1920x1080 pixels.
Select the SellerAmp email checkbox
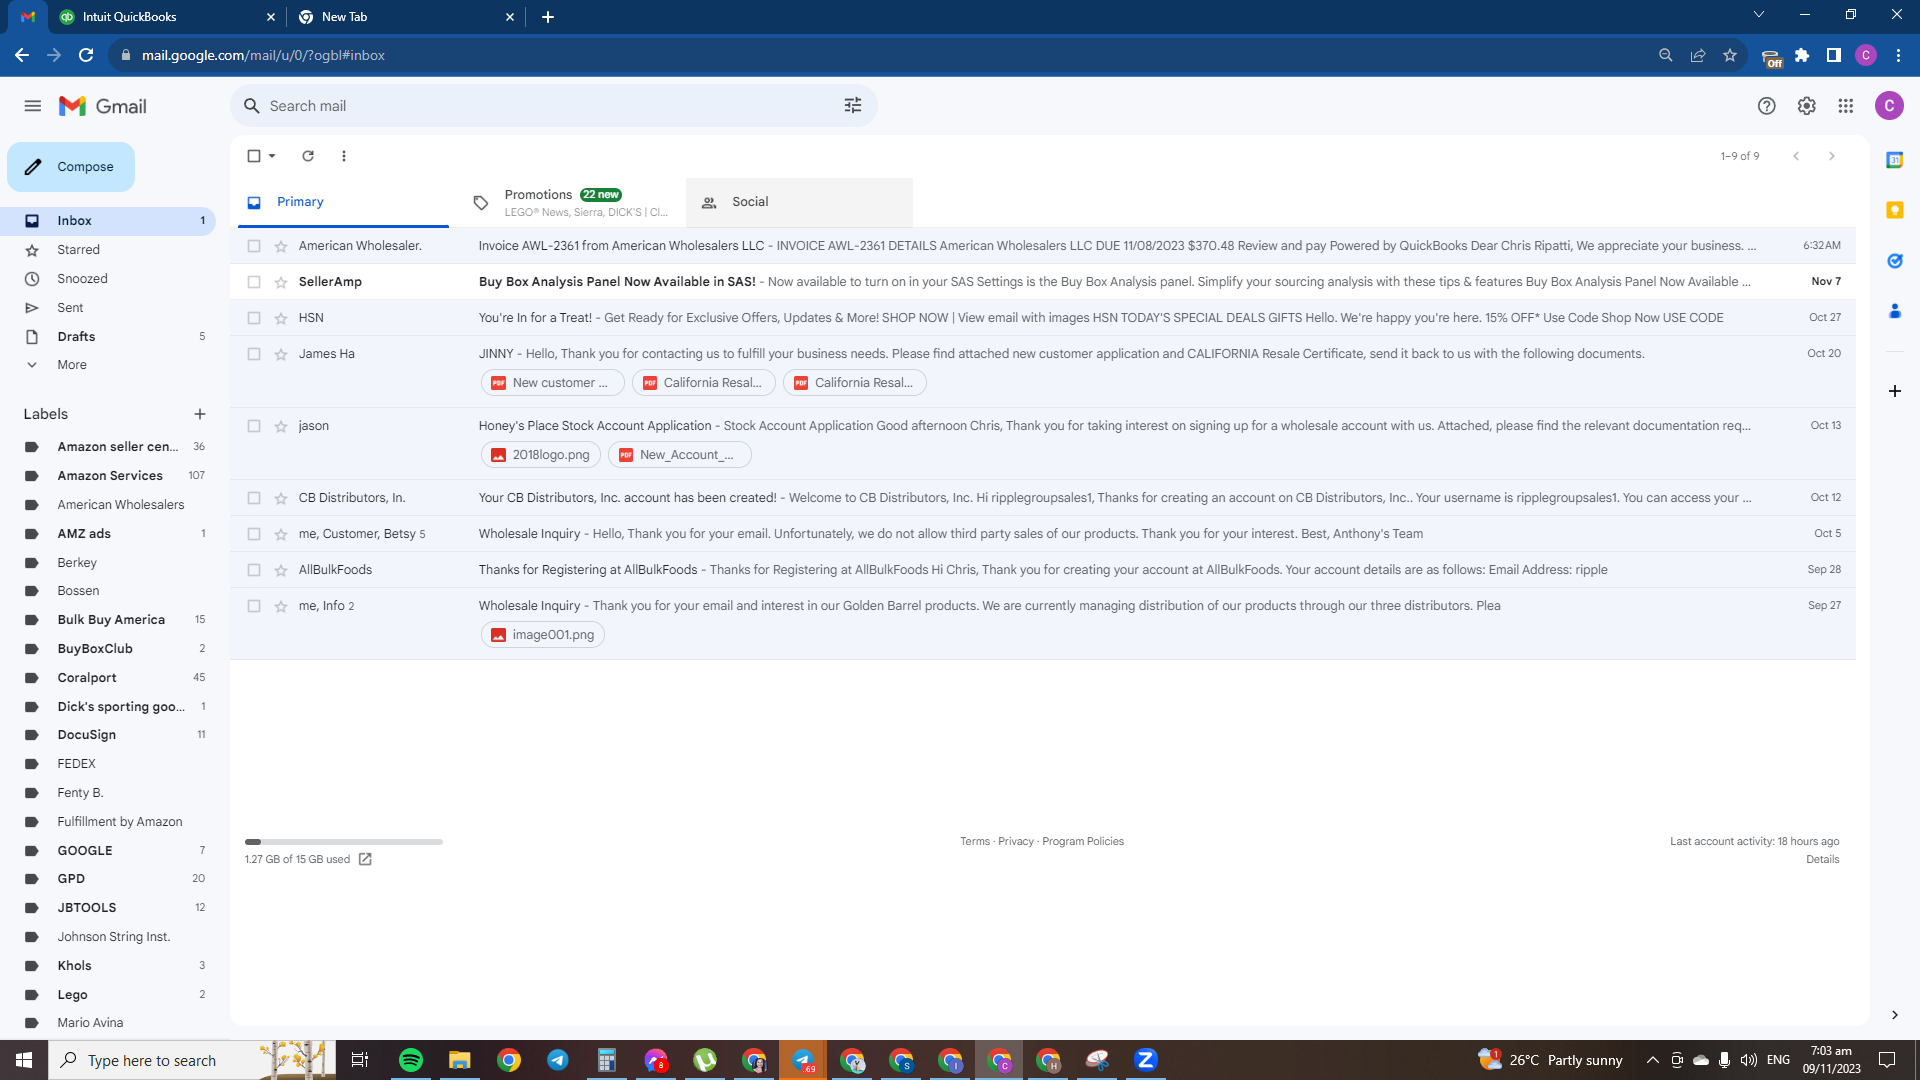(x=254, y=282)
